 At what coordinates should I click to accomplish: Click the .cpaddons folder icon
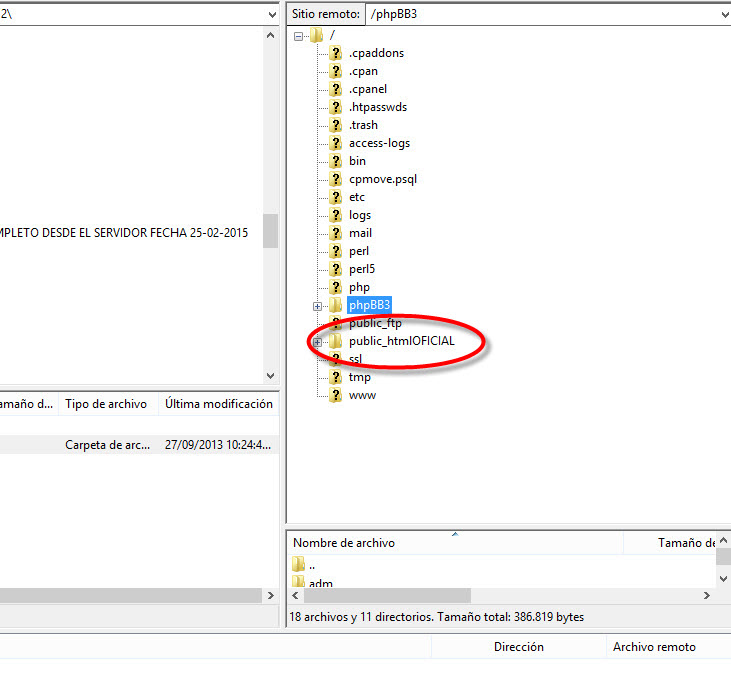tap(336, 53)
